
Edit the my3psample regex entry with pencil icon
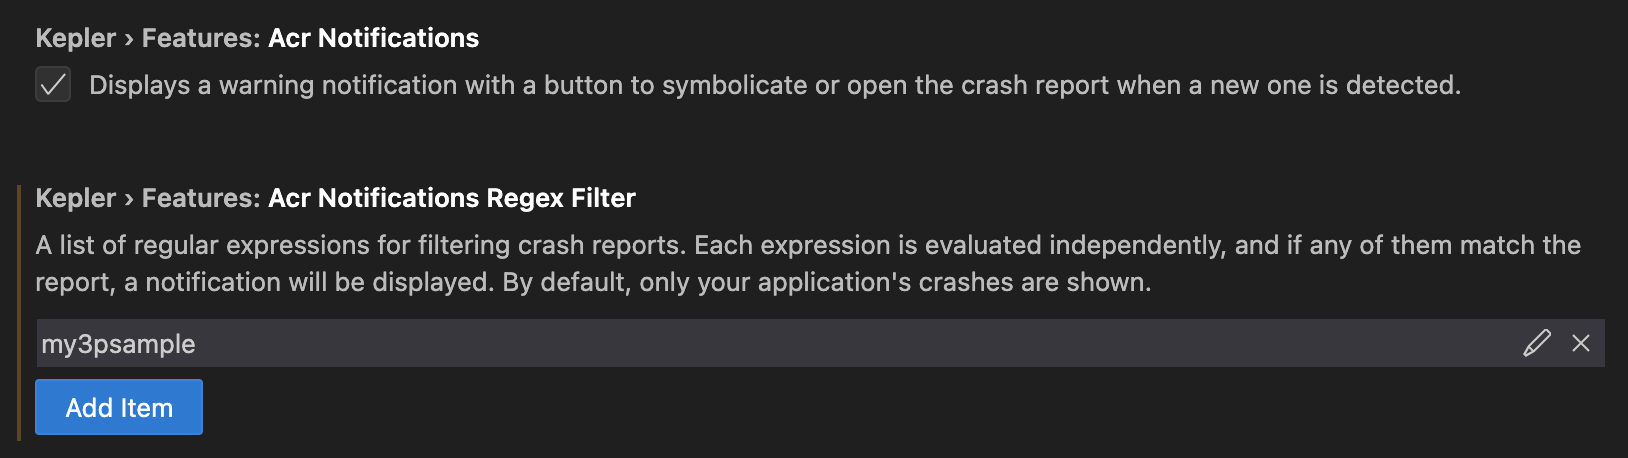coord(1536,343)
